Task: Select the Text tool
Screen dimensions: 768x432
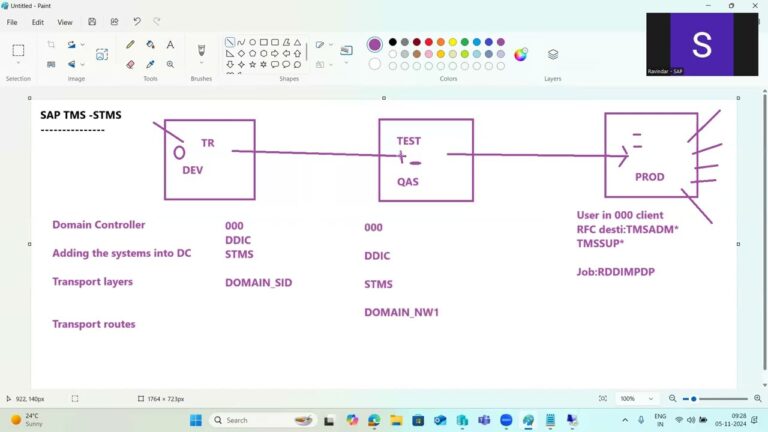Action: coord(170,45)
